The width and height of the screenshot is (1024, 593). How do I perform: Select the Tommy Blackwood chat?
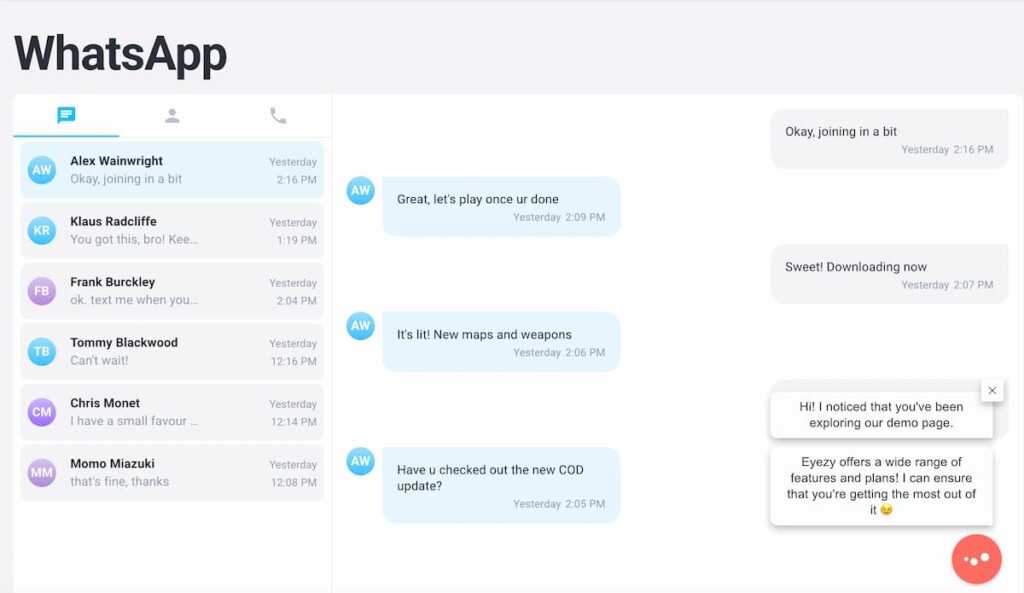pos(172,351)
